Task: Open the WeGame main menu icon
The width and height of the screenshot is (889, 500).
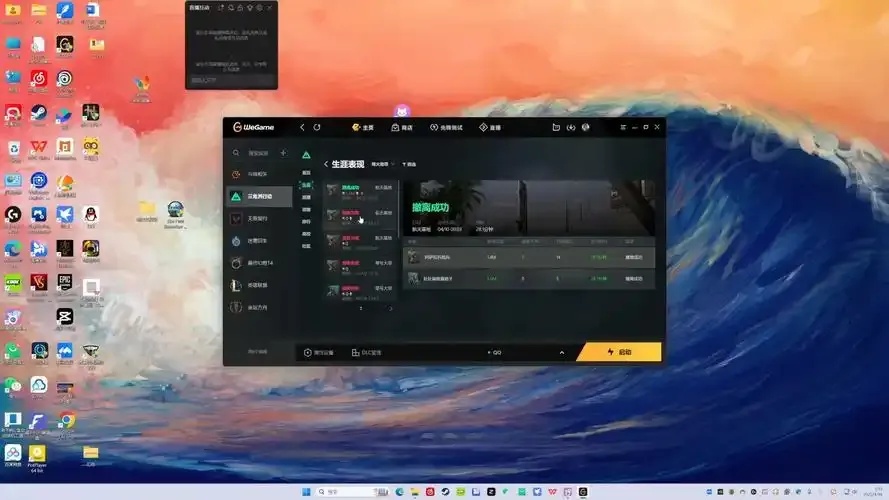Action: pyautogui.click(x=623, y=128)
